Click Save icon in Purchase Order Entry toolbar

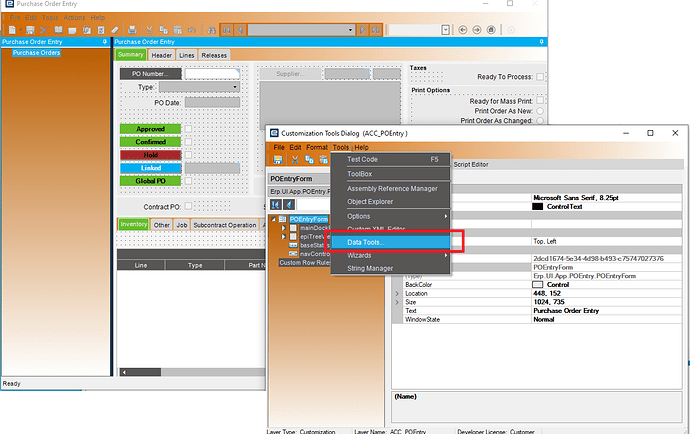(30, 30)
